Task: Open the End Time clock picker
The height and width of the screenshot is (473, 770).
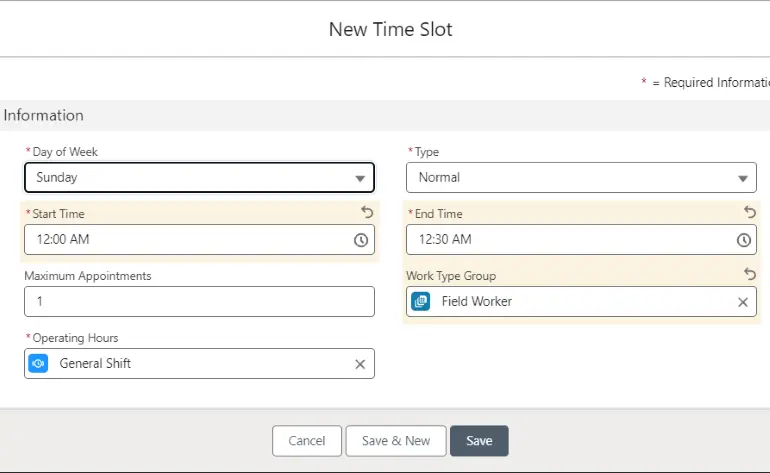Action: coord(743,240)
